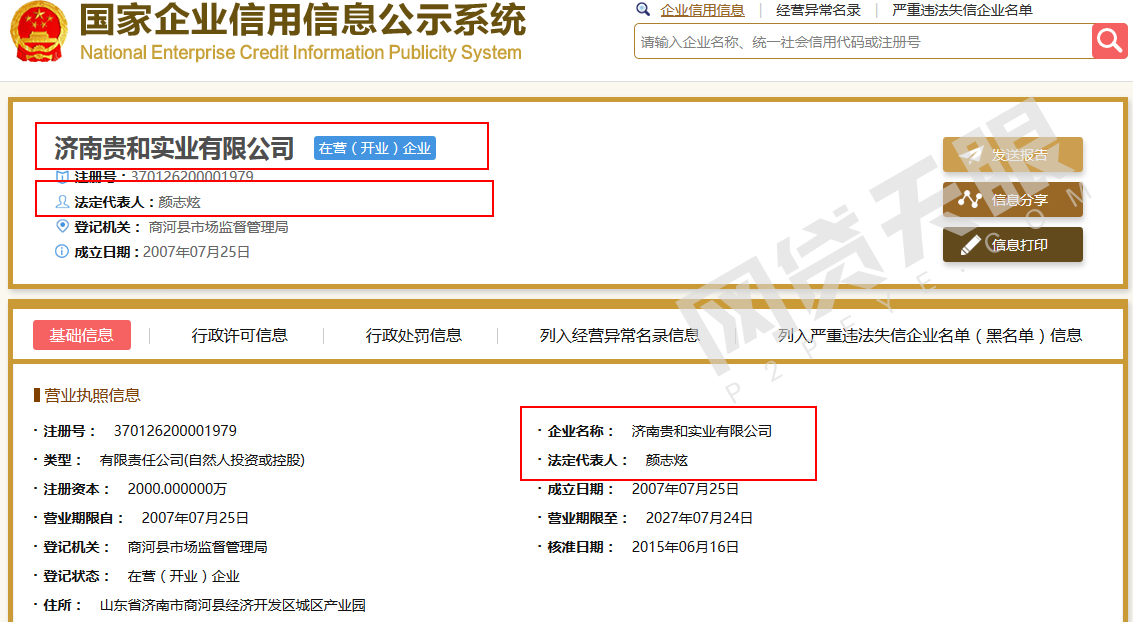The height and width of the screenshot is (622, 1133).
Task: Click the 登记状态 value 在营（开业）企业
Action: point(184,576)
